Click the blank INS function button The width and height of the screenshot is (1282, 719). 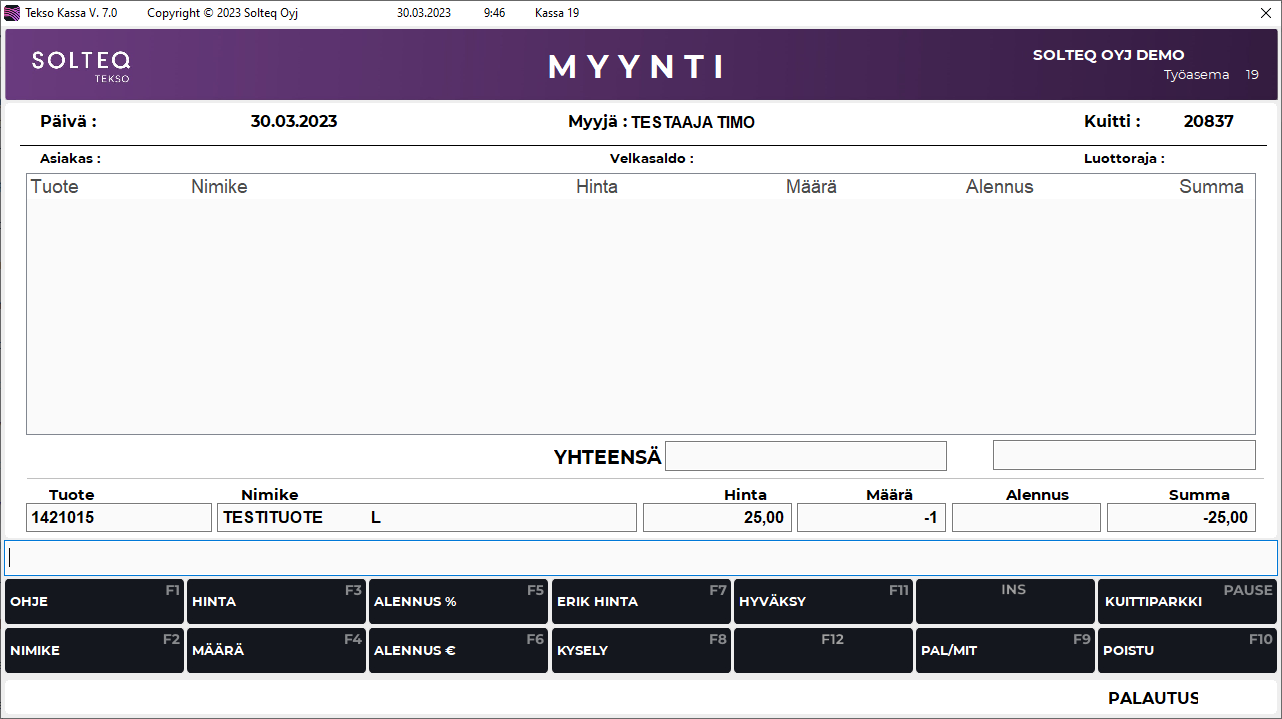(1005, 601)
